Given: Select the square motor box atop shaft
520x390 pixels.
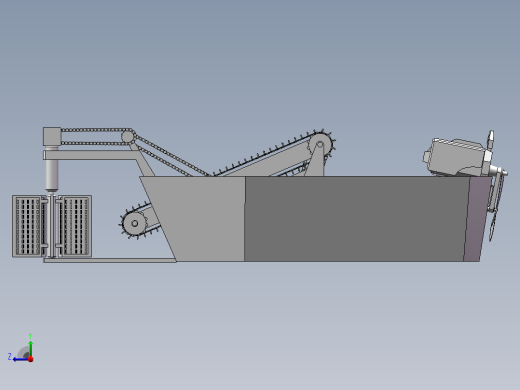Looking at the screenshot, I should [52, 136].
